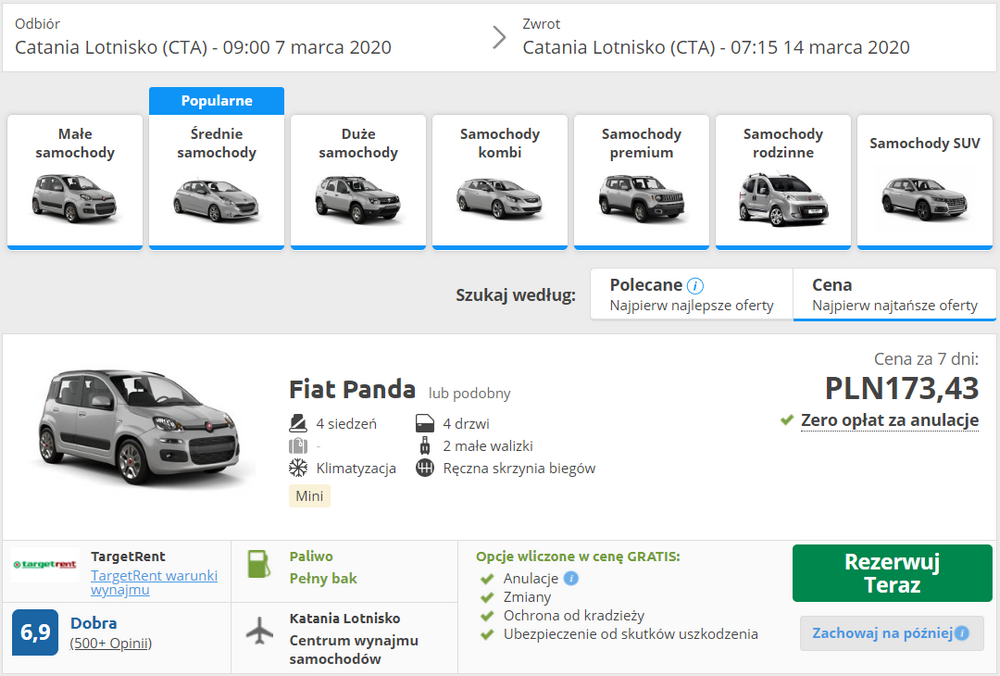Image resolution: width=1000 pixels, height=676 pixels.
Task: Click Zero opłat za anulacje link
Action: point(889,420)
